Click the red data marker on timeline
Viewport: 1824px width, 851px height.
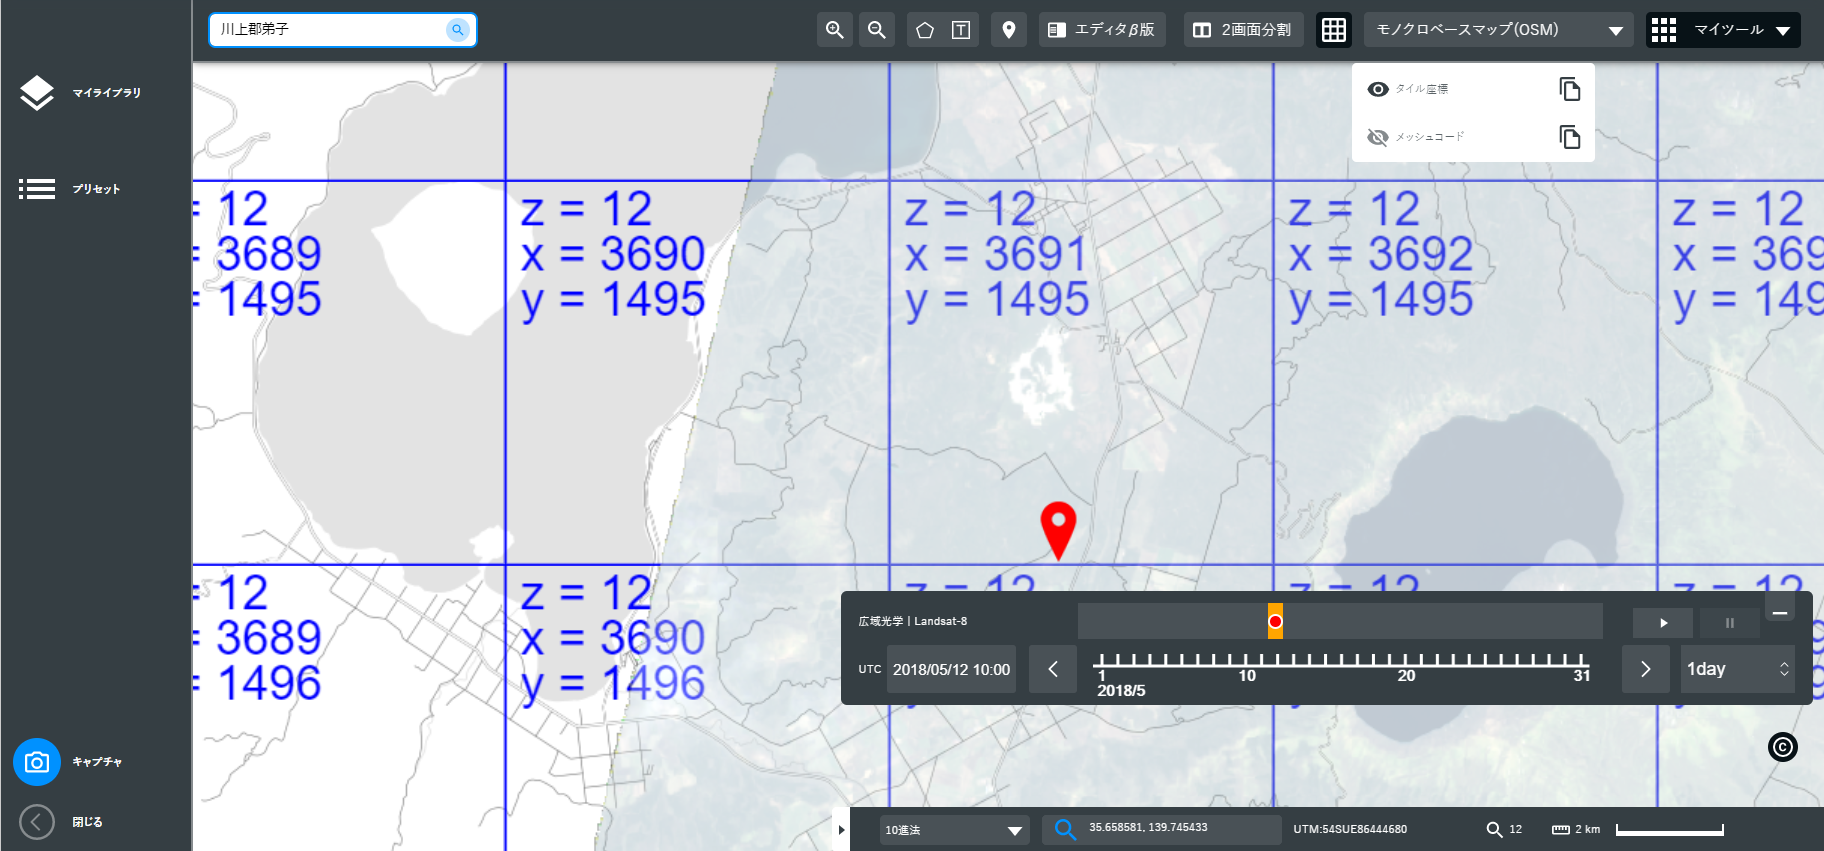click(x=1275, y=621)
